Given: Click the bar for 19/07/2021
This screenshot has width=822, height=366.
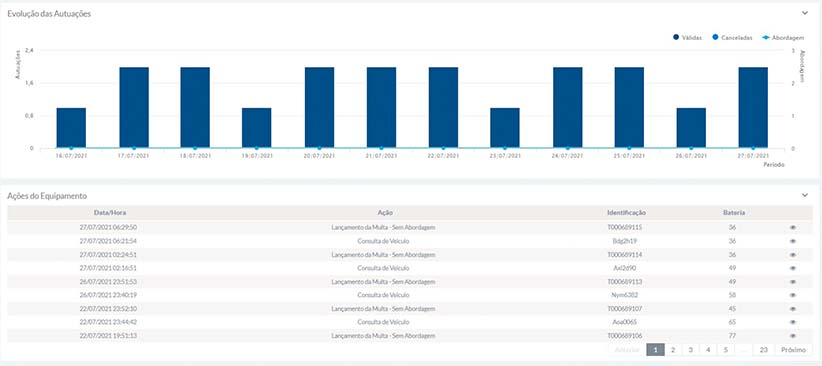Looking at the screenshot, I should click(x=256, y=128).
